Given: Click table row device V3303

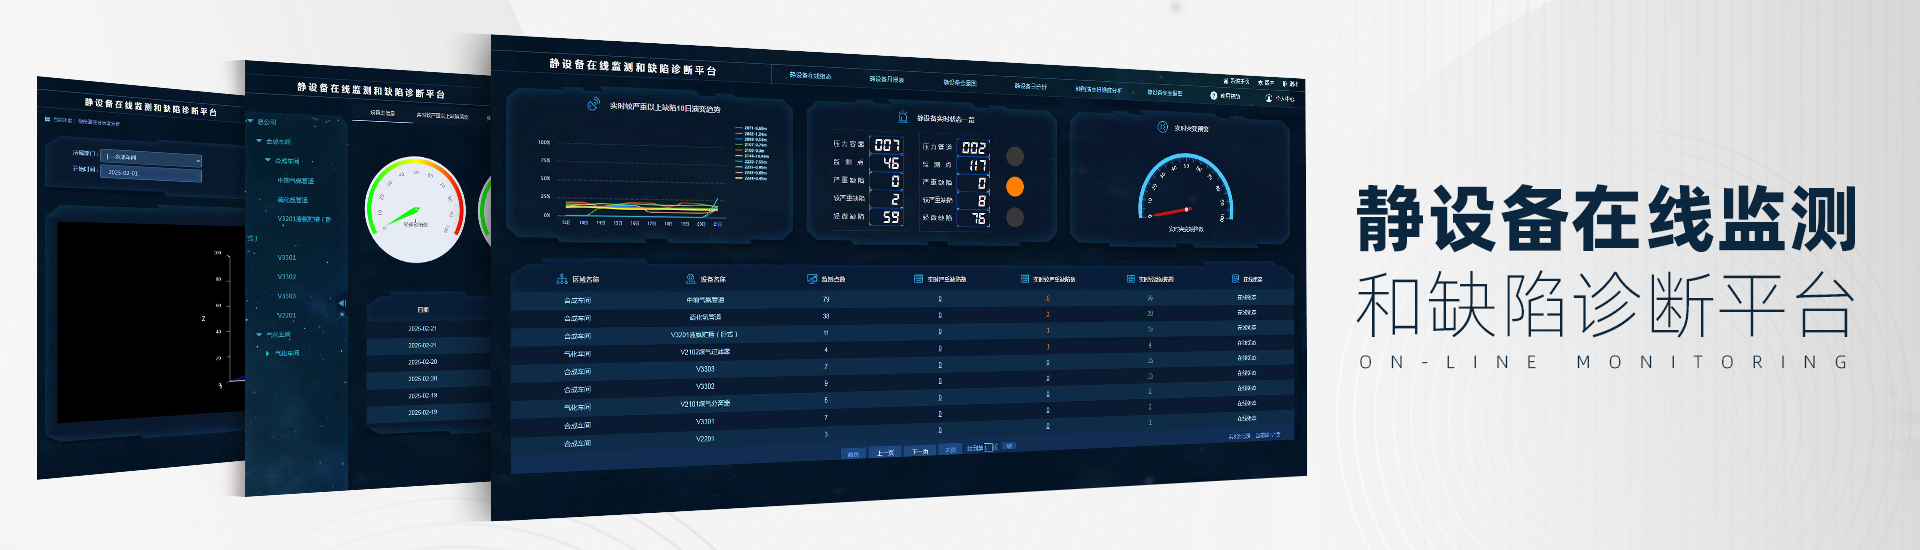Looking at the screenshot, I should 705,369.
